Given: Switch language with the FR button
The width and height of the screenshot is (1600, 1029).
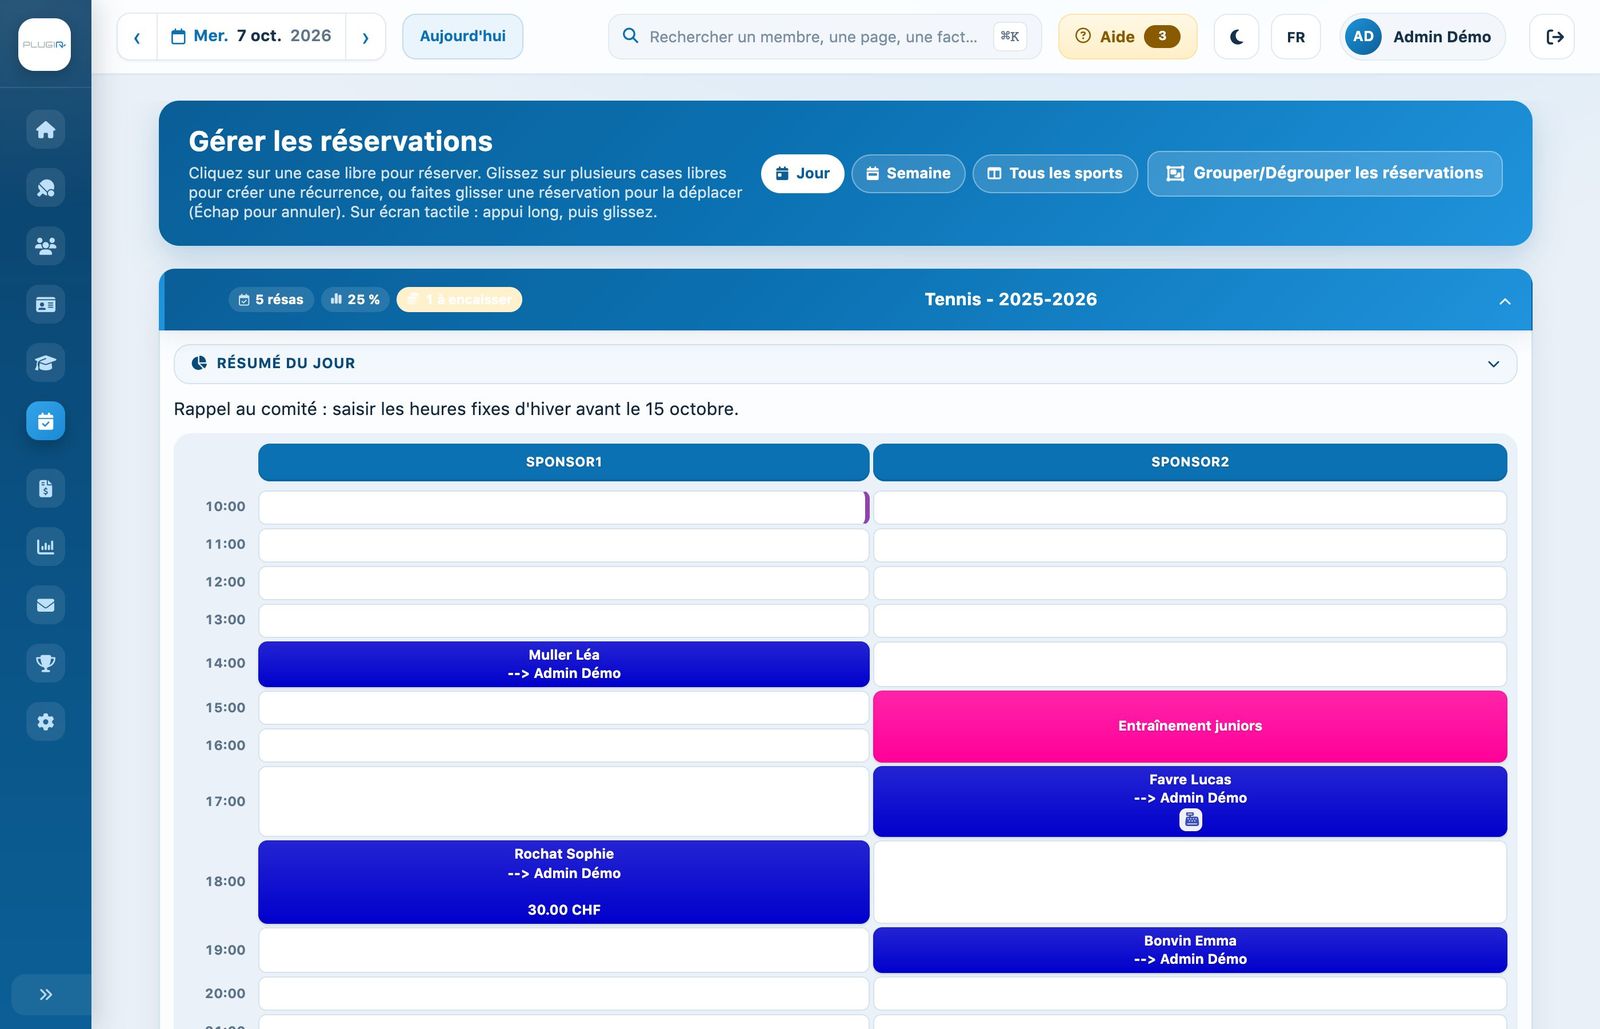Looking at the screenshot, I should coord(1296,37).
